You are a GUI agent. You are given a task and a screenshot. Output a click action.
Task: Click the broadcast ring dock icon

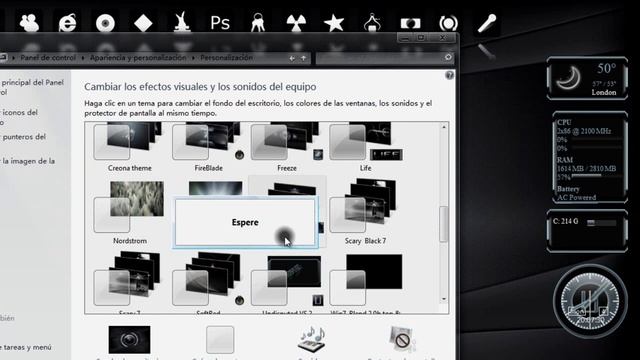[x=448, y=23]
